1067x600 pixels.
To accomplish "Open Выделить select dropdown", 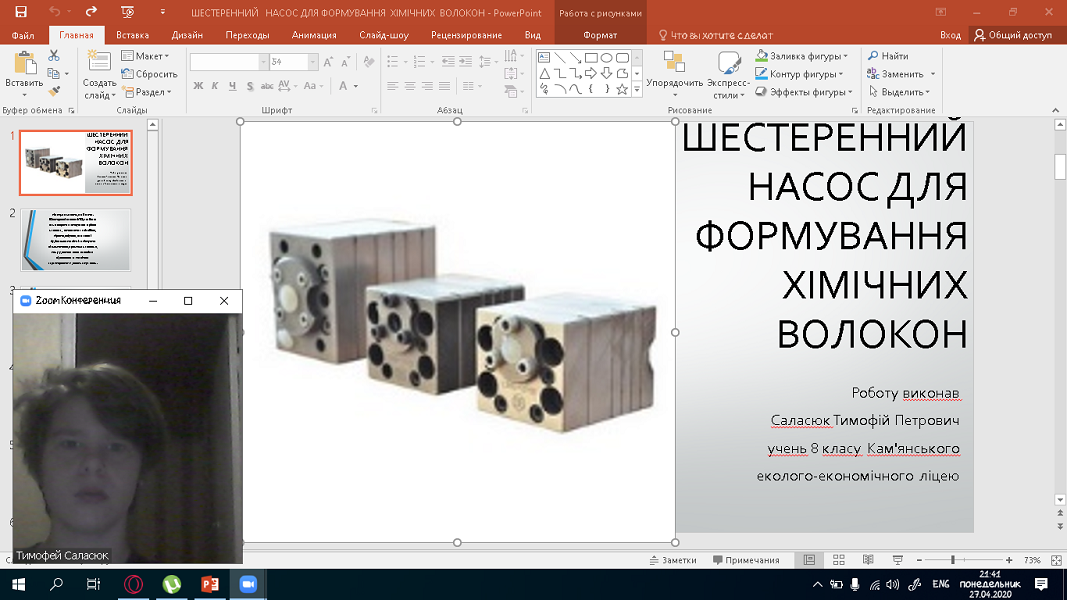I will pos(900,91).
